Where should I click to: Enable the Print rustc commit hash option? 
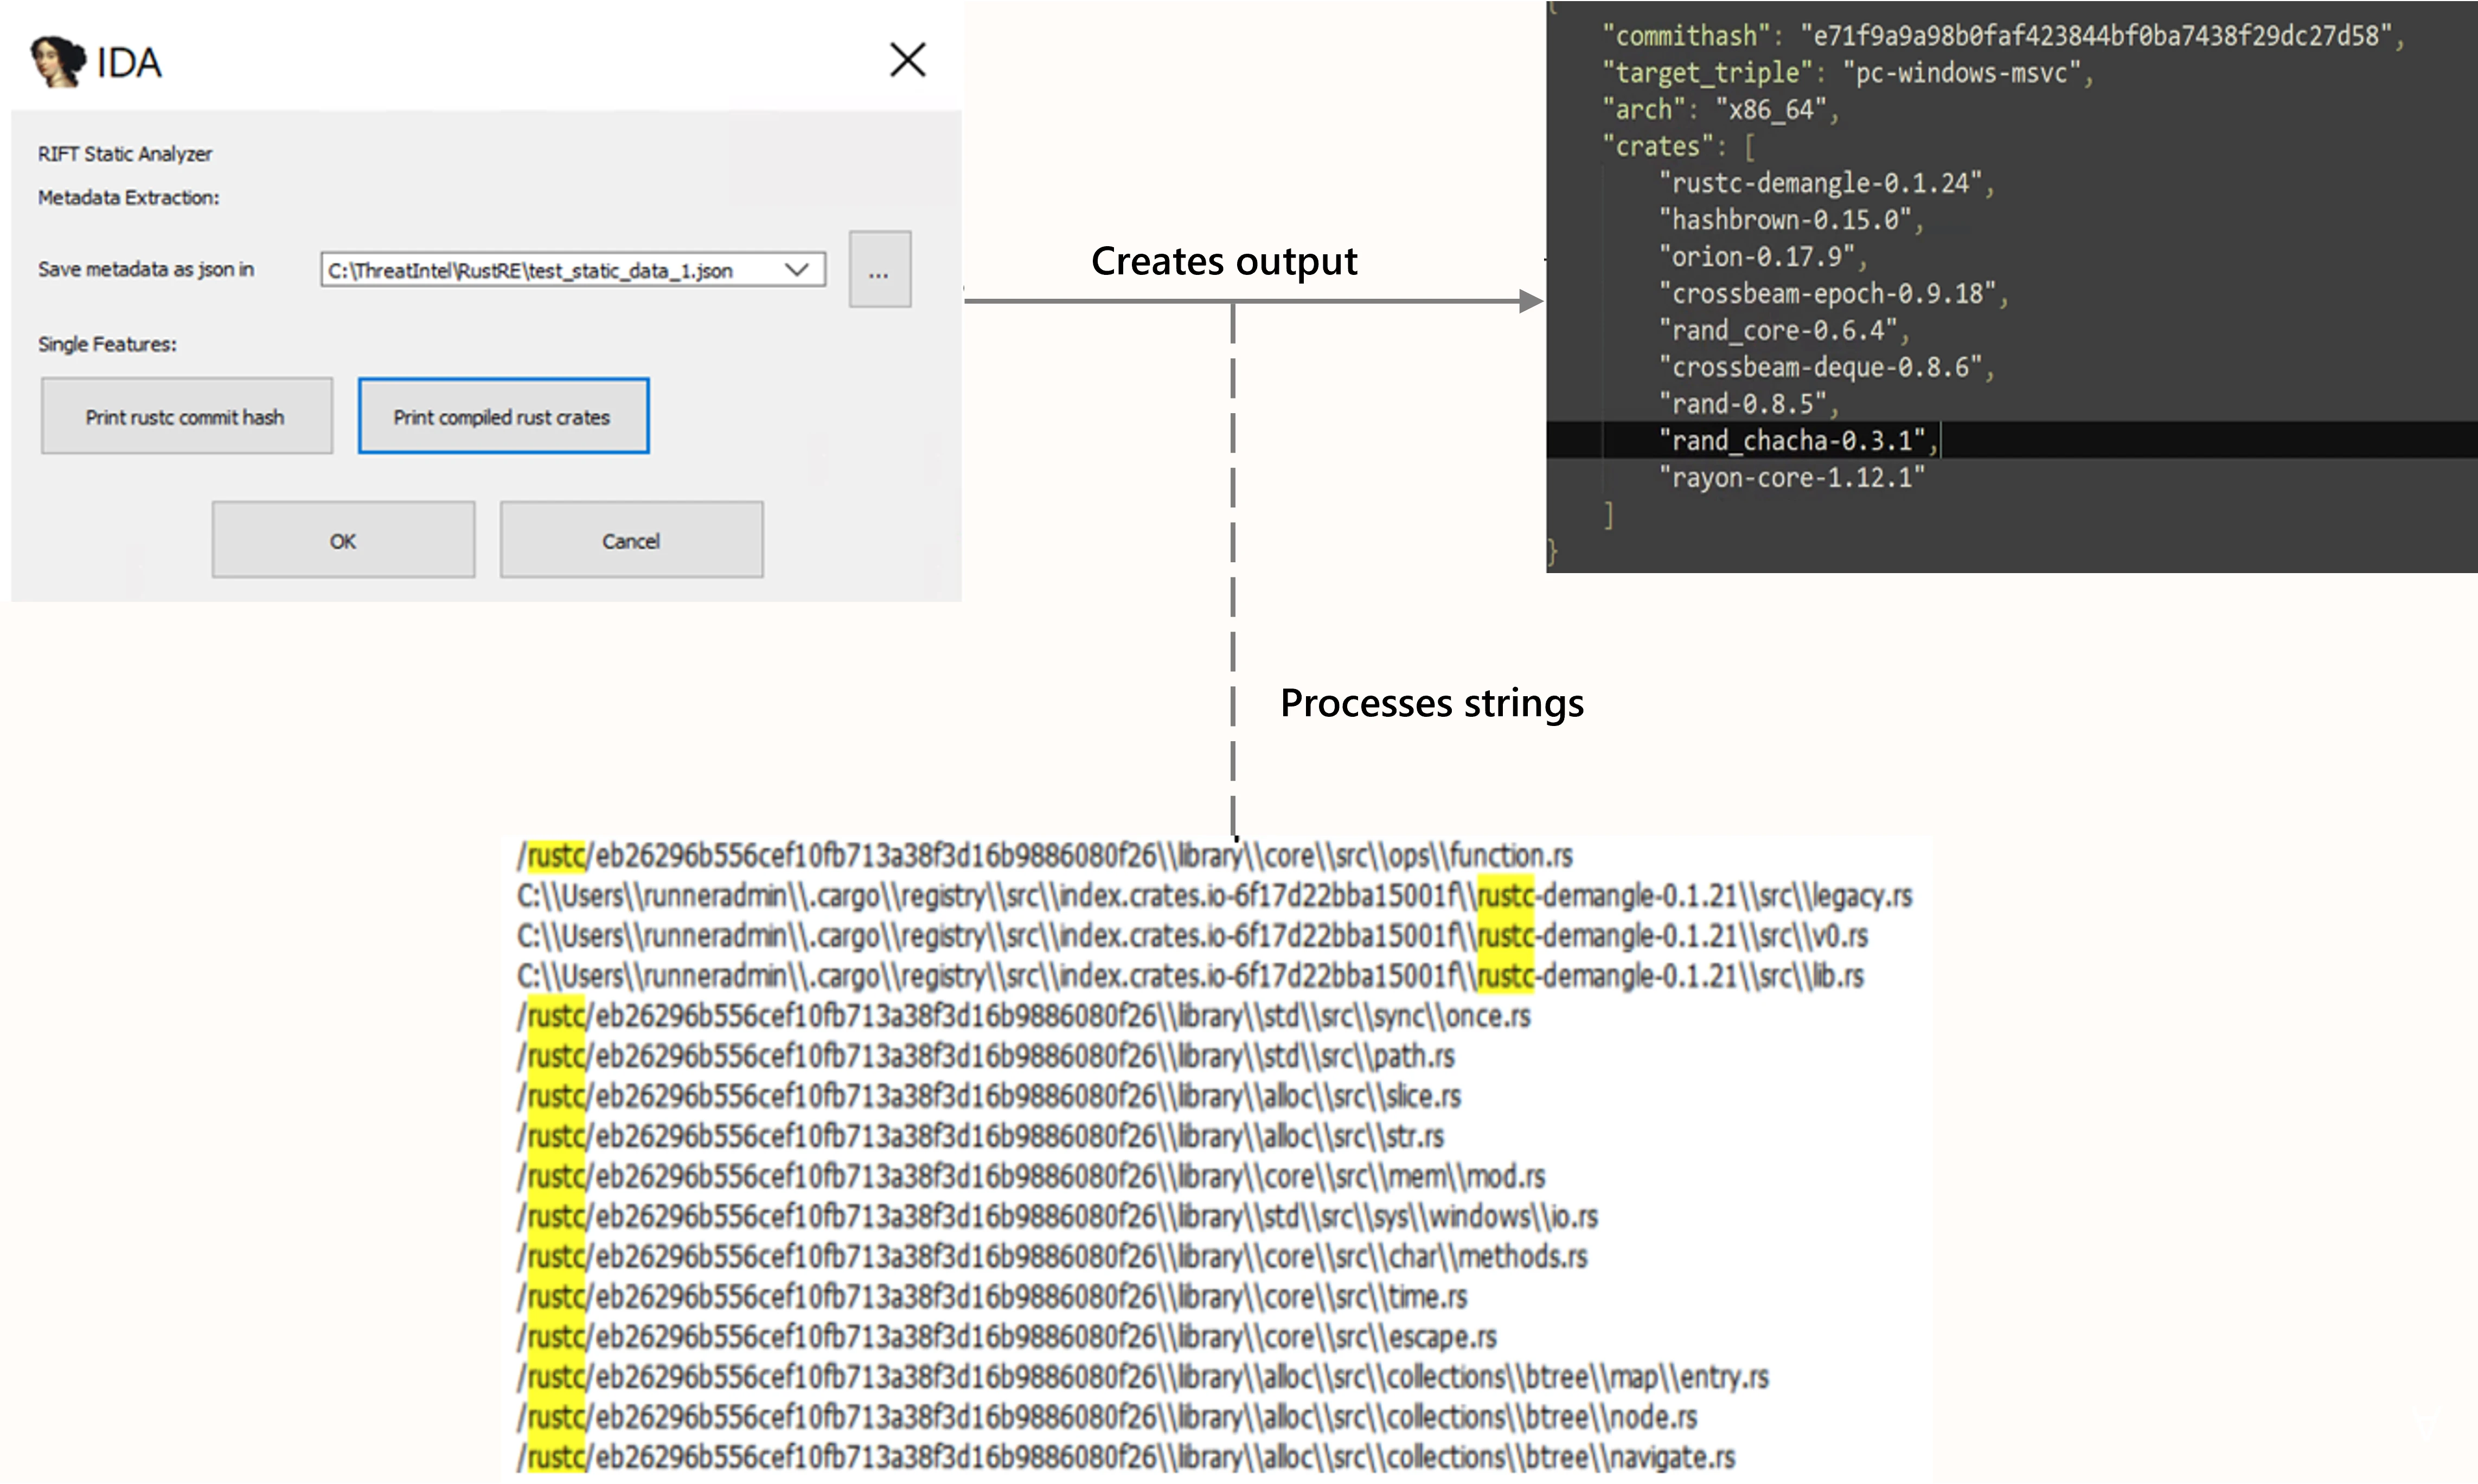coord(186,416)
